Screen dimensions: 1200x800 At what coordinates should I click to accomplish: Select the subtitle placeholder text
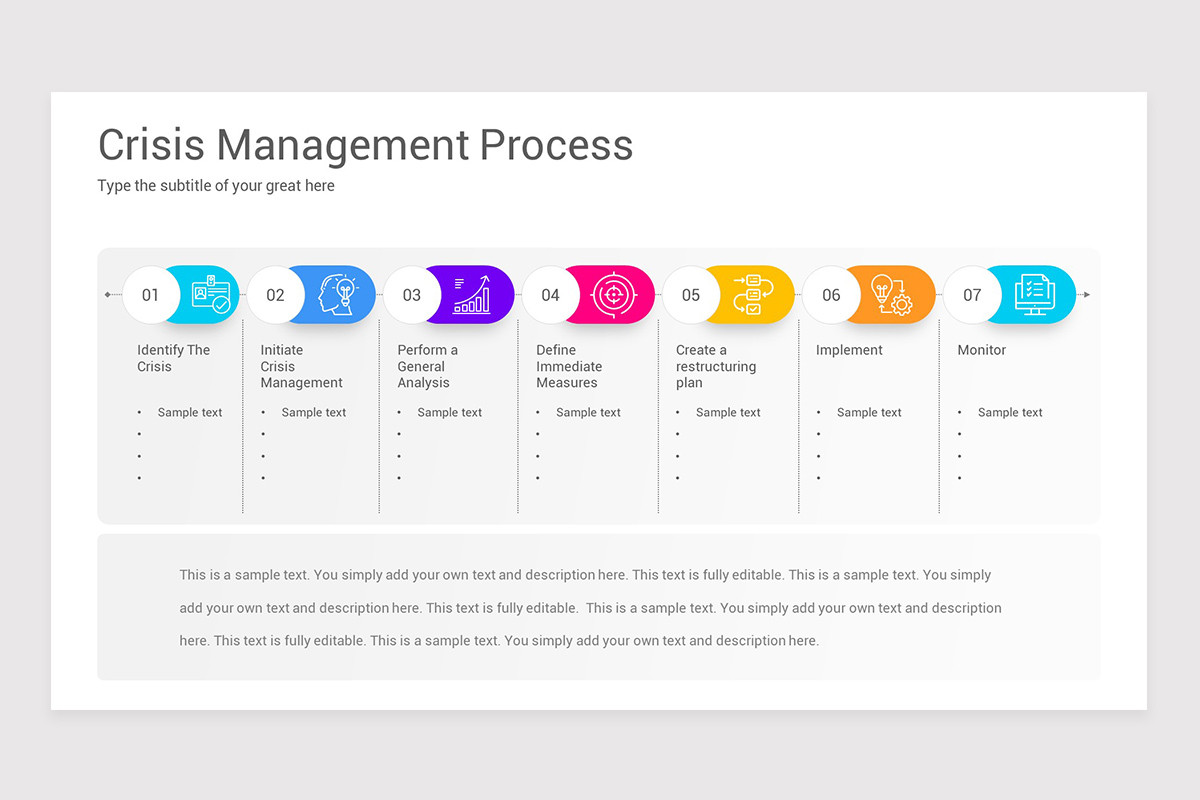point(216,186)
